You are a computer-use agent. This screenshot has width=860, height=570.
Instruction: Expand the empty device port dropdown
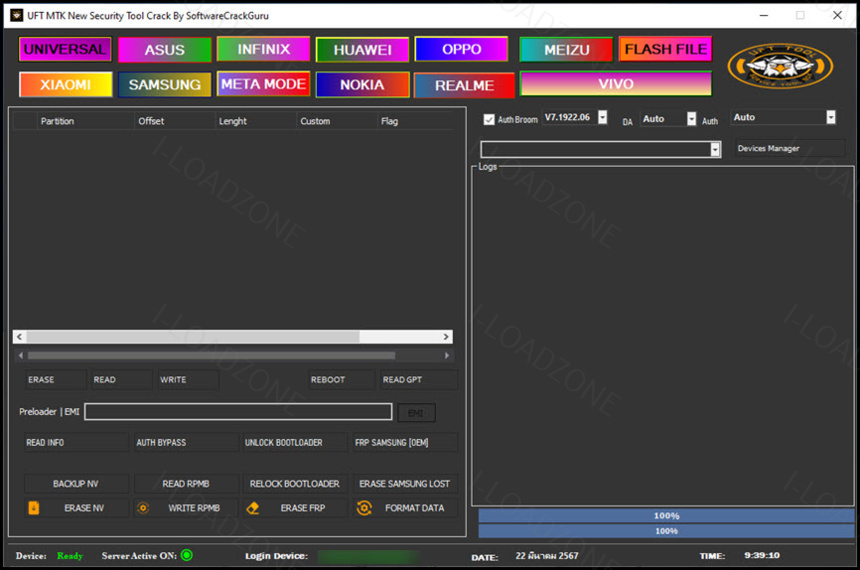715,149
